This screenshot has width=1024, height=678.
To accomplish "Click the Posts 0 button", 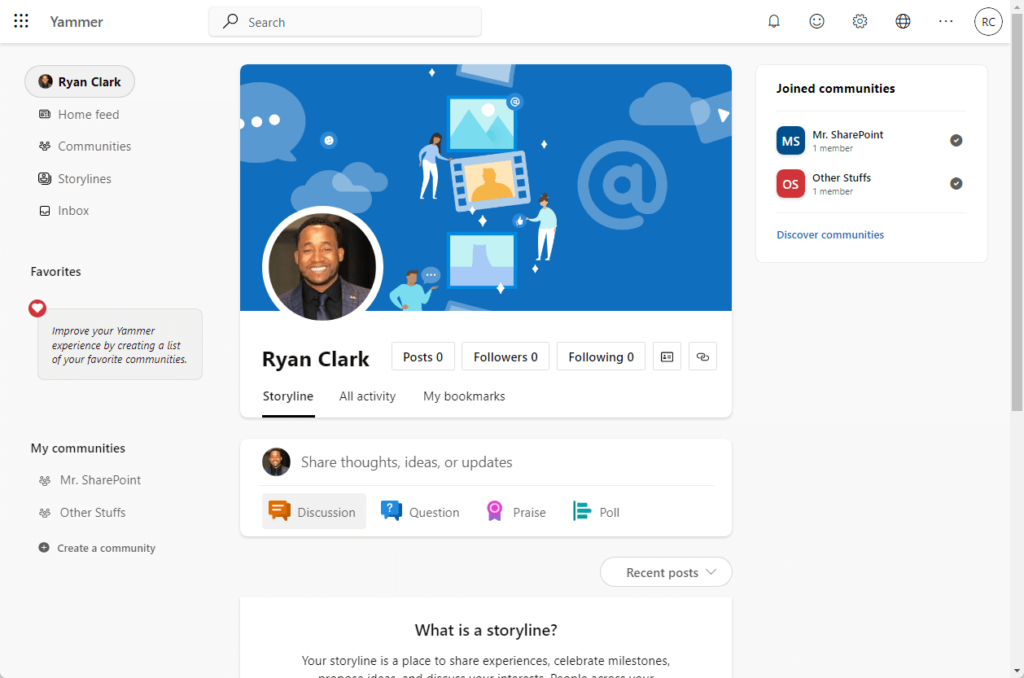I will pyautogui.click(x=423, y=357).
